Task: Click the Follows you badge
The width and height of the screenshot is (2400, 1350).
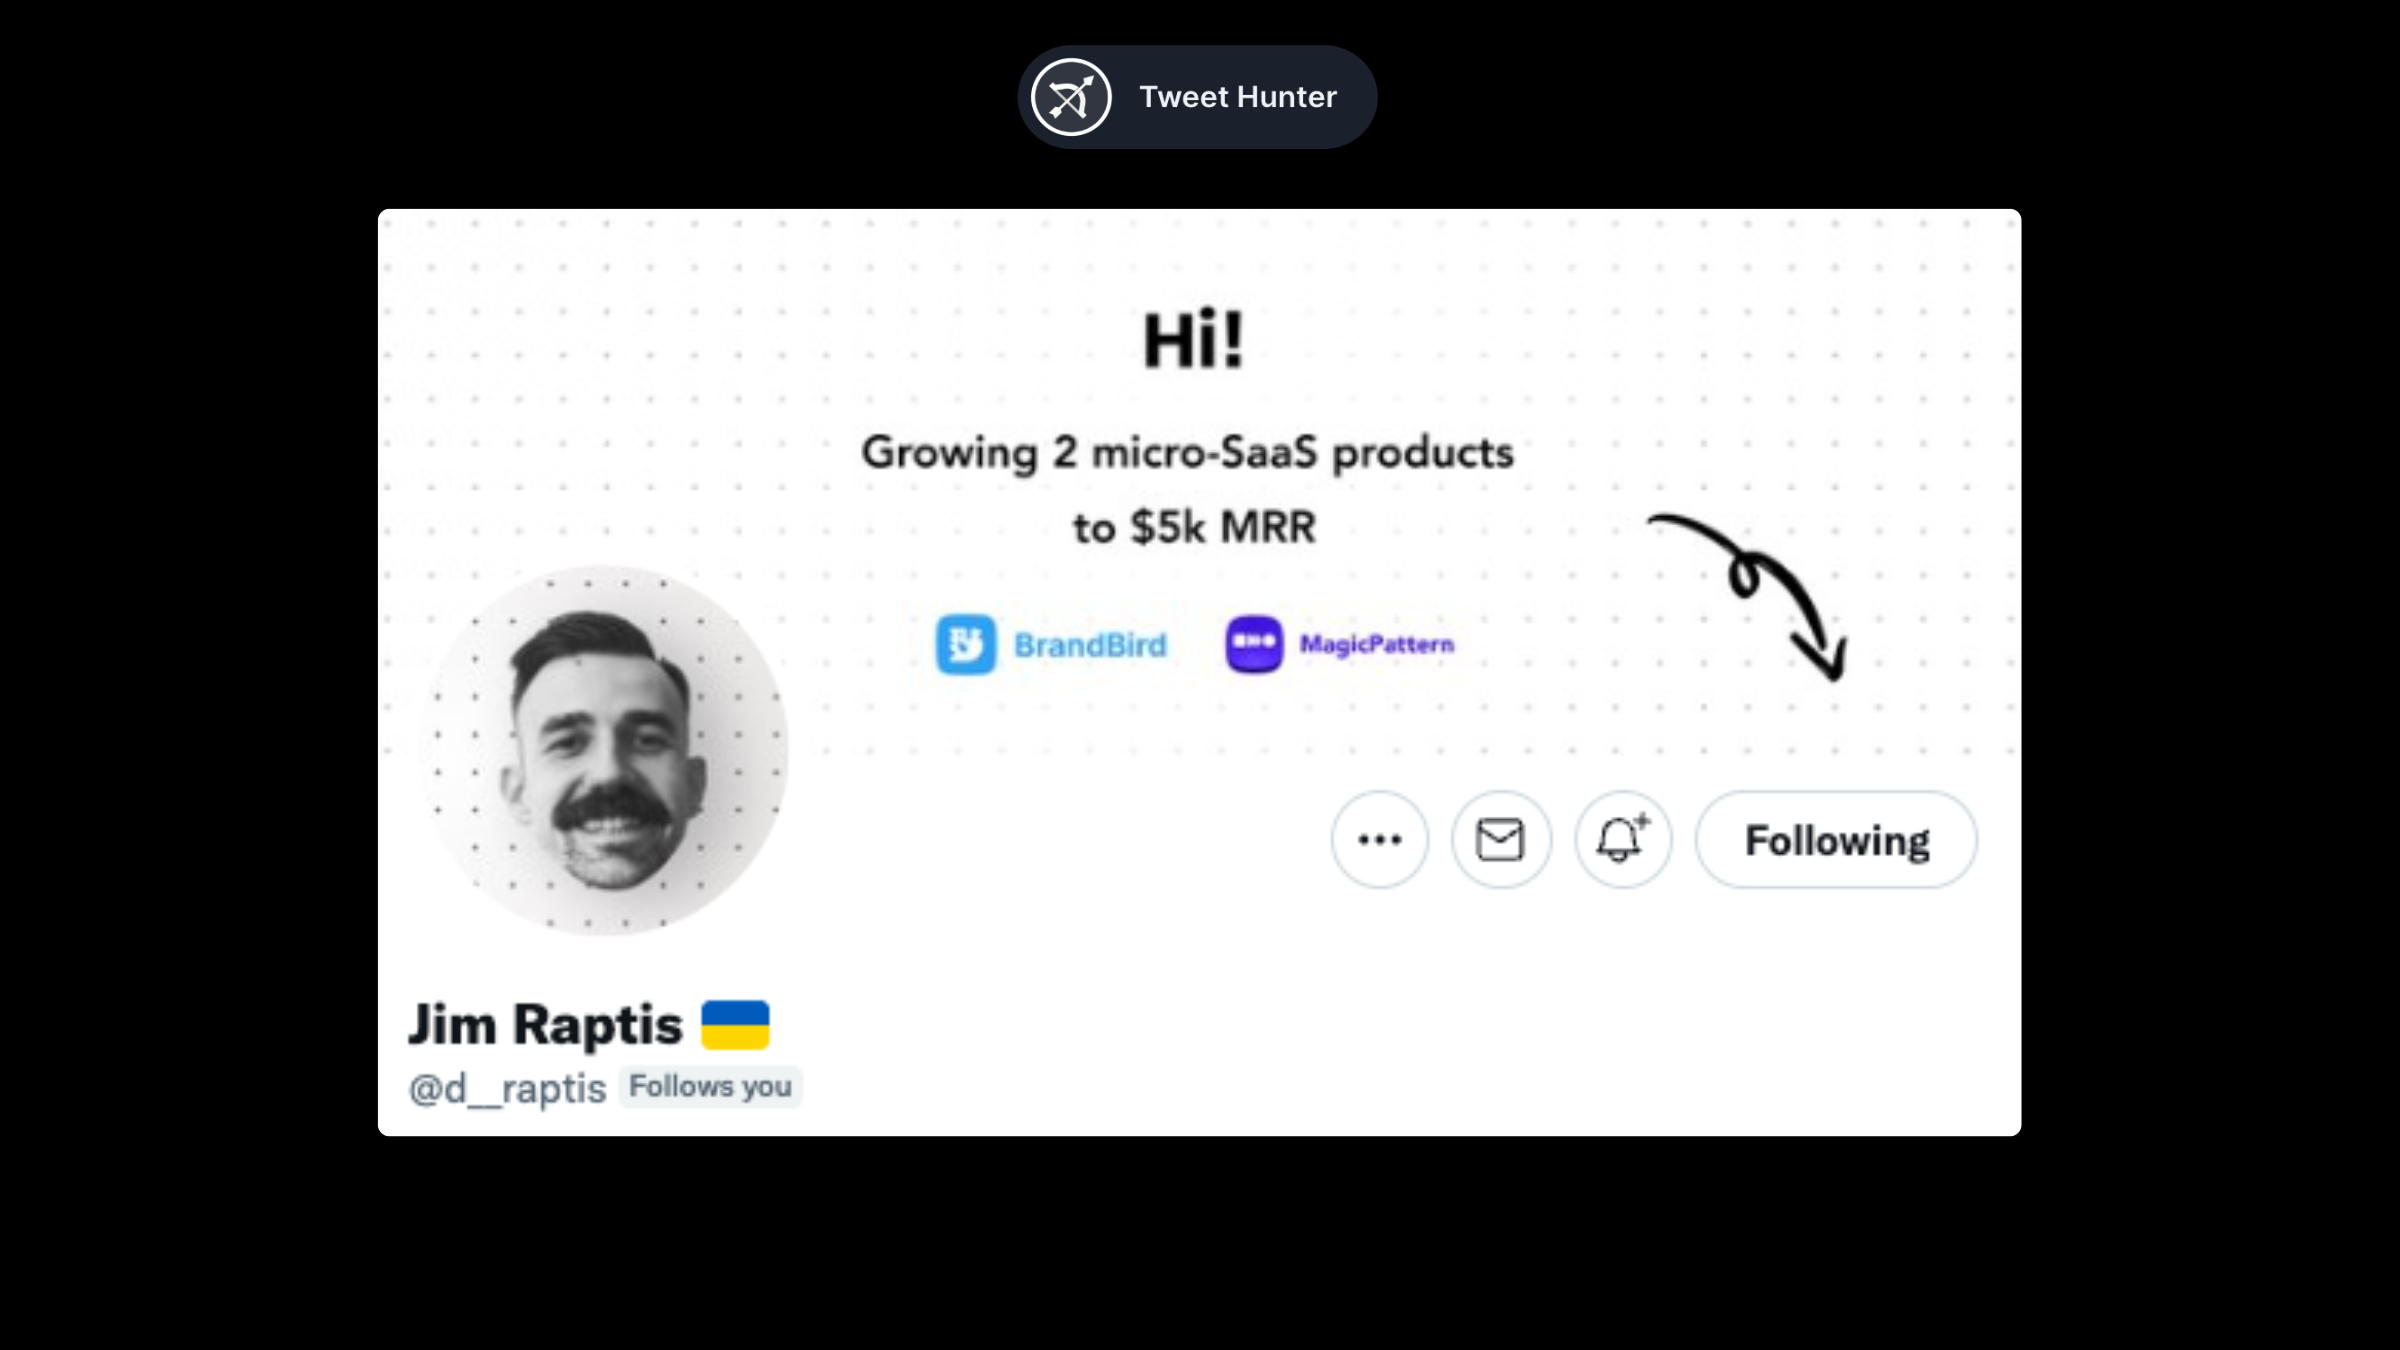Action: click(710, 1087)
